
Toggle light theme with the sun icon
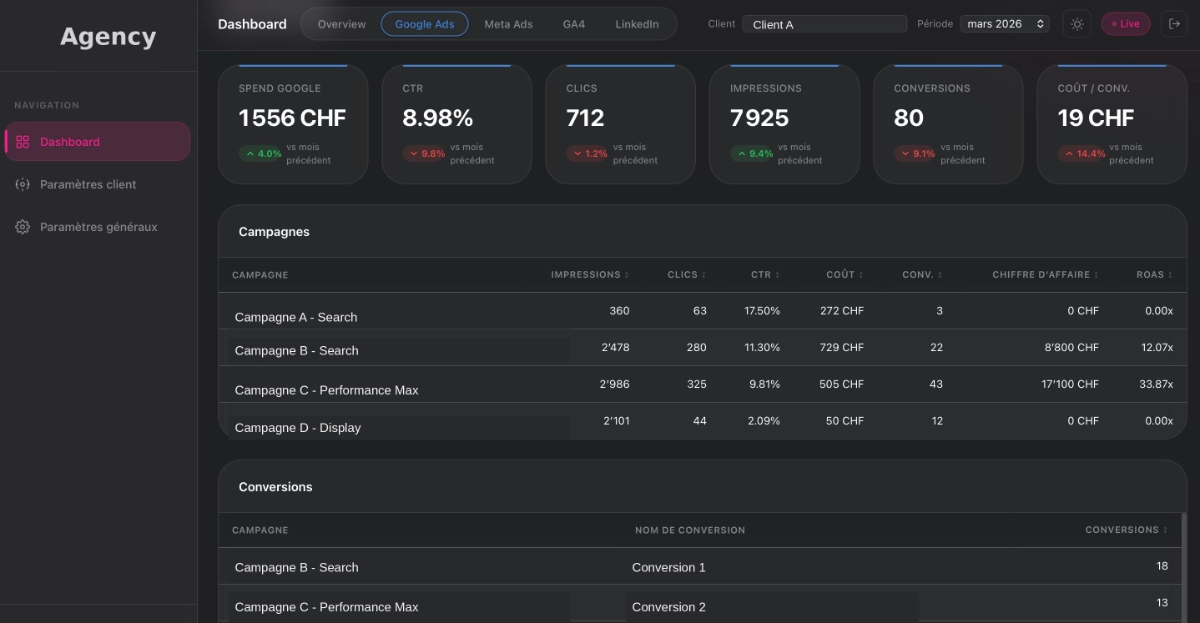(1077, 24)
